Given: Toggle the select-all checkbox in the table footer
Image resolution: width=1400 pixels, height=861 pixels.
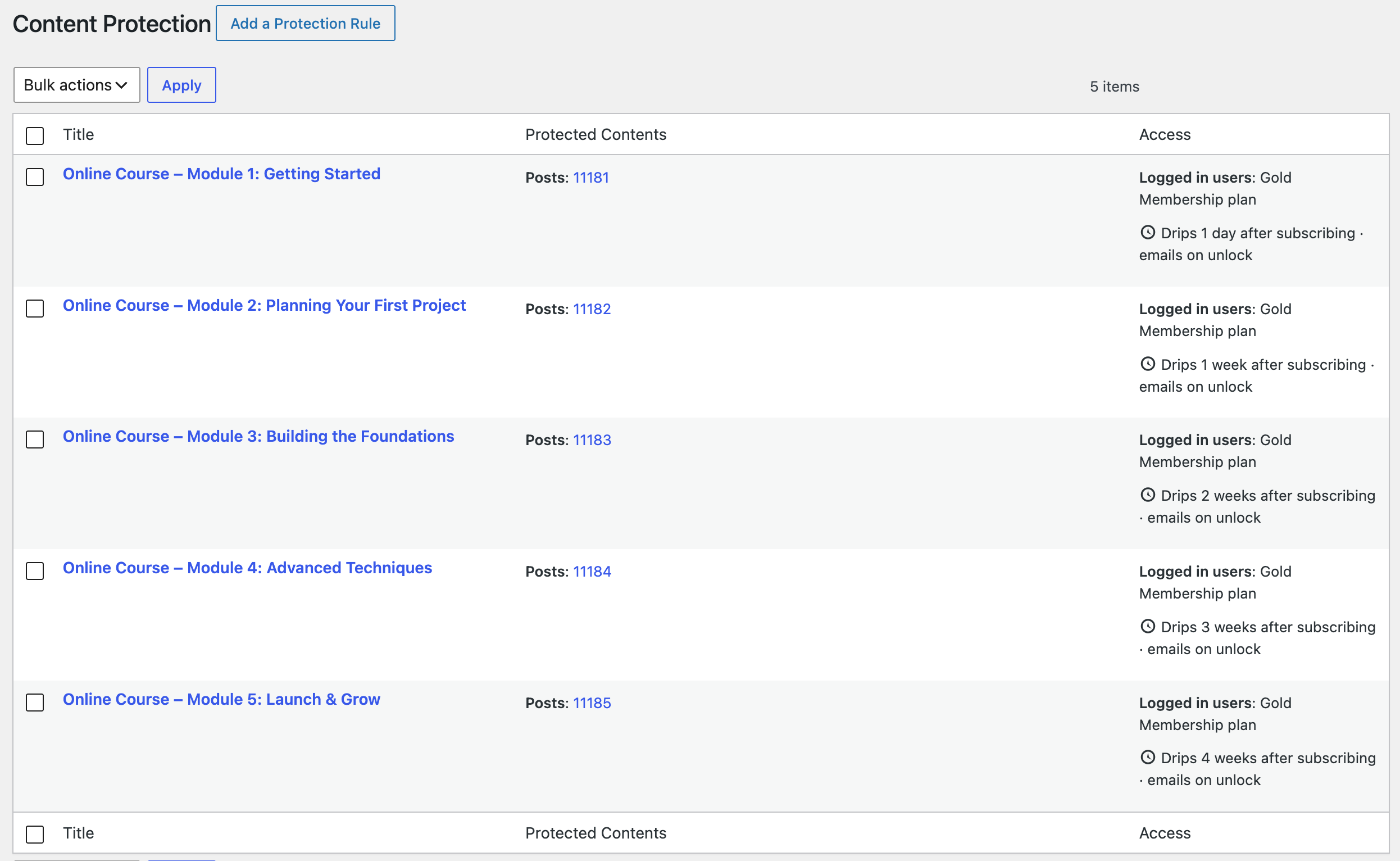Looking at the screenshot, I should 35,834.
